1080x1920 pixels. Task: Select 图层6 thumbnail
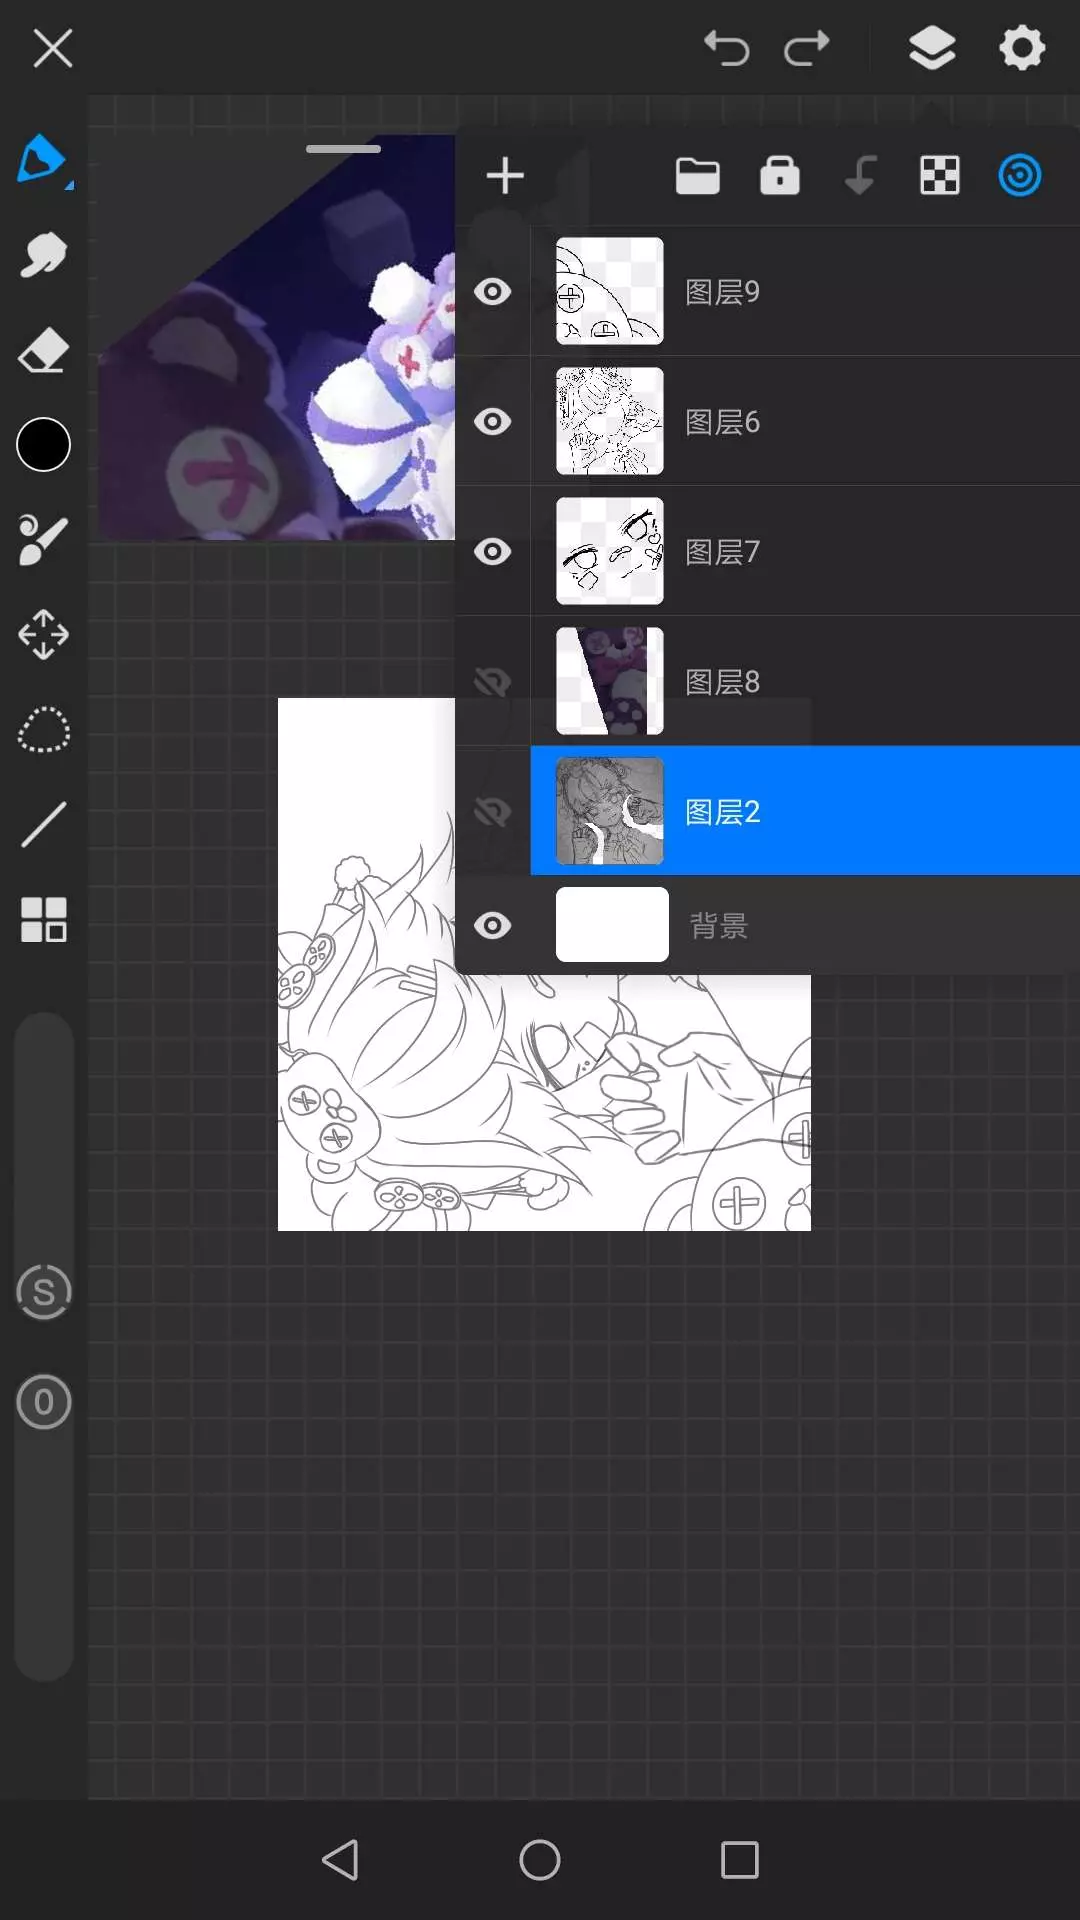coord(609,421)
